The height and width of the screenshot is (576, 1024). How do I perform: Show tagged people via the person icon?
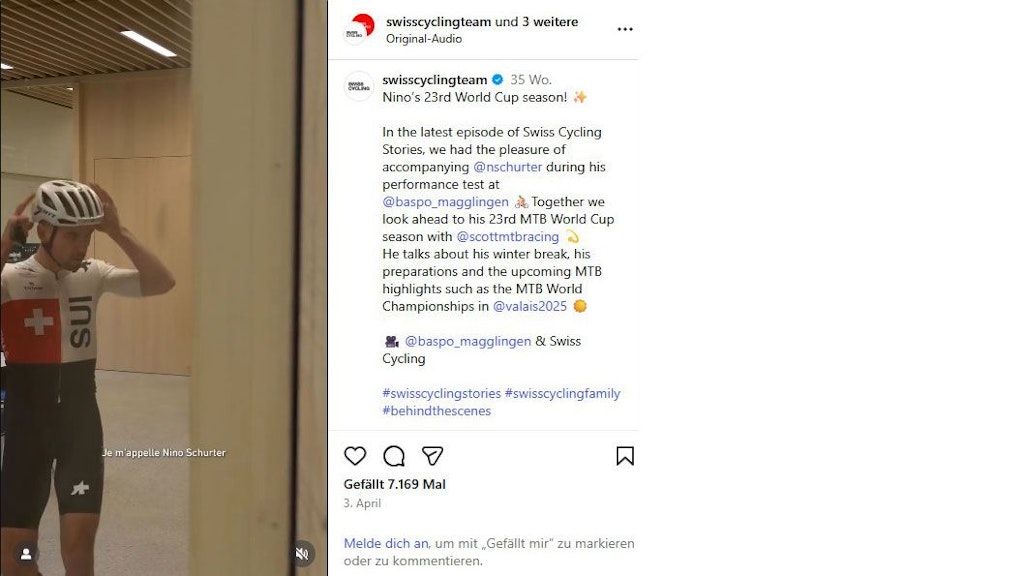(26, 554)
